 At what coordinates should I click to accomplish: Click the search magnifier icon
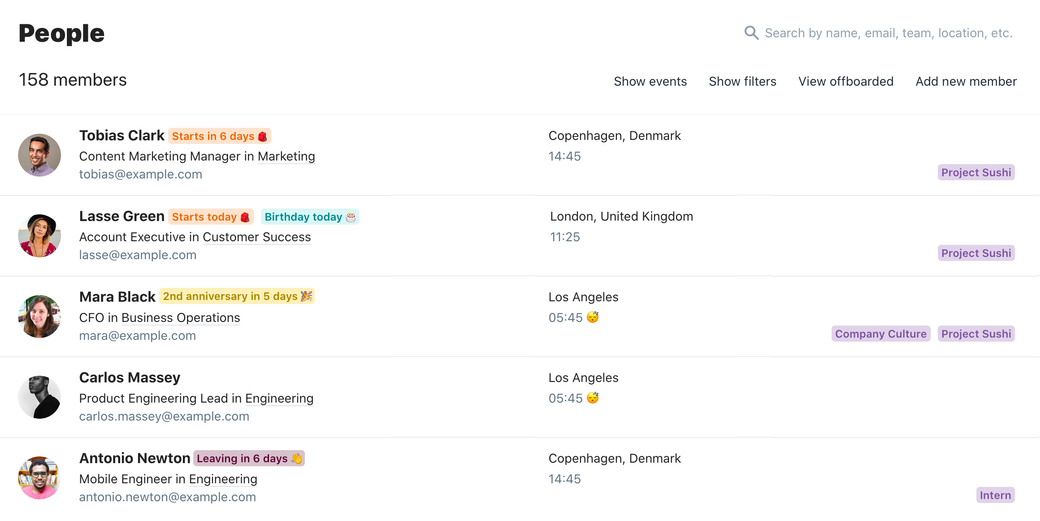(x=751, y=33)
